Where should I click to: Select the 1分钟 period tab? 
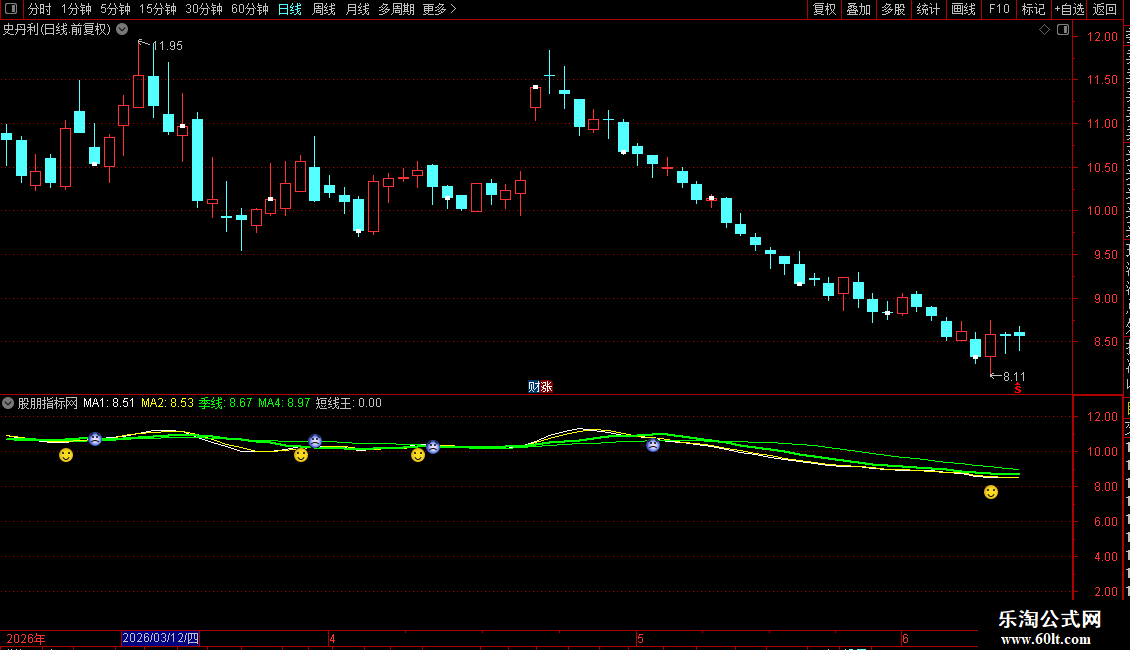coord(76,9)
